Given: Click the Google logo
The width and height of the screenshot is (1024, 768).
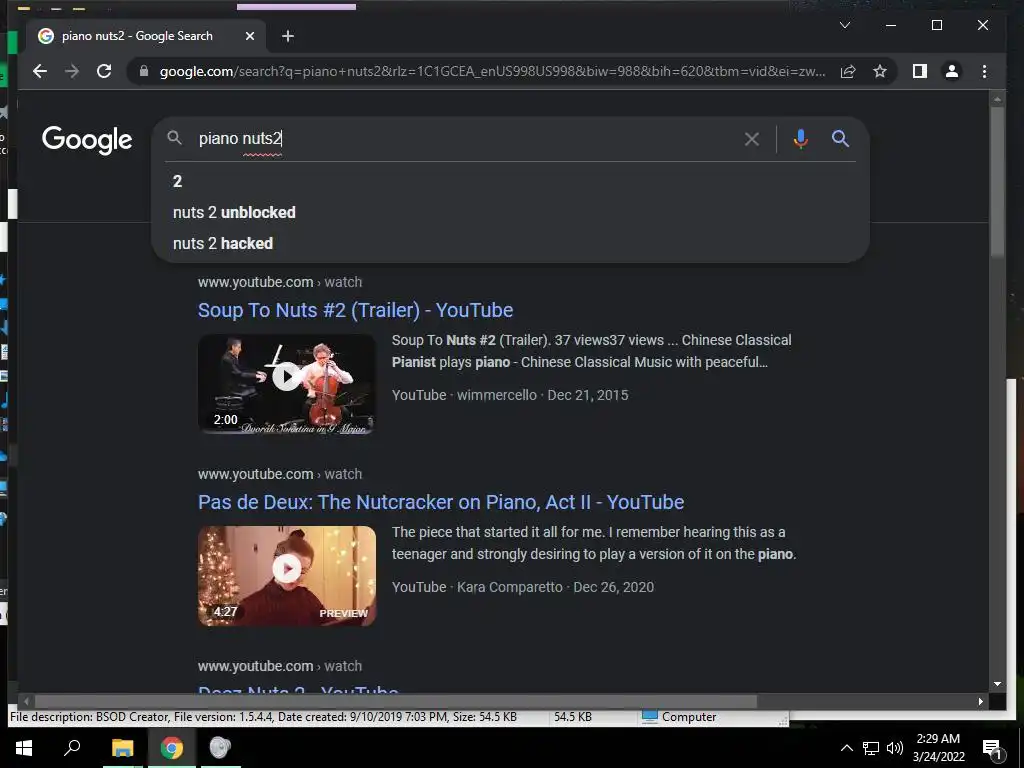Looking at the screenshot, I should [x=87, y=139].
